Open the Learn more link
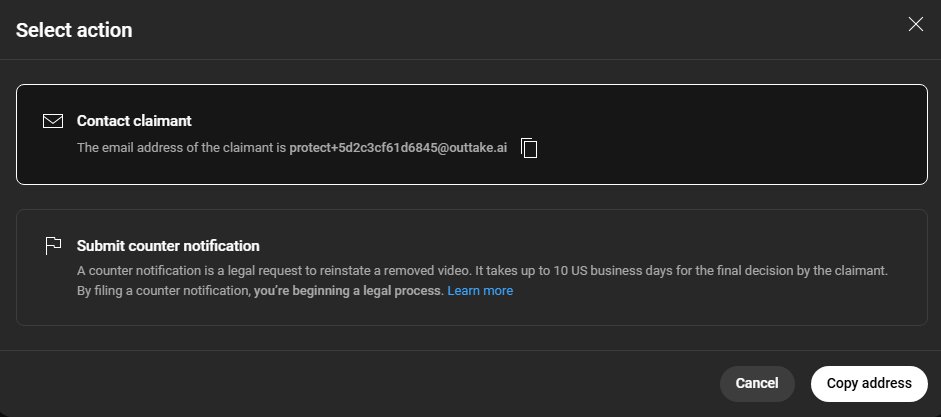The height and width of the screenshot is (417, 941). pyautogui.click(x=480, y=291)
